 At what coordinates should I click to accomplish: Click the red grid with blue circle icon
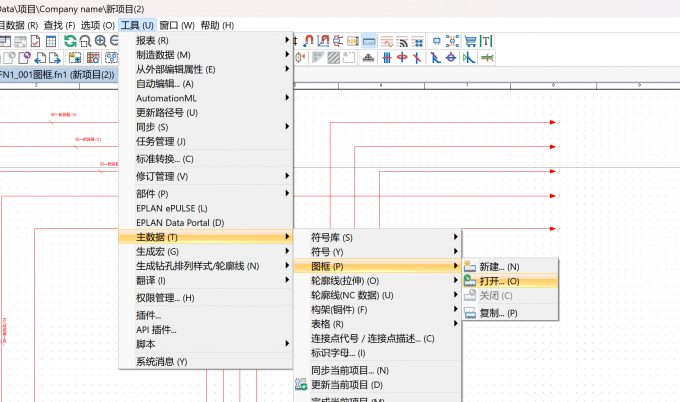[93, 58]
